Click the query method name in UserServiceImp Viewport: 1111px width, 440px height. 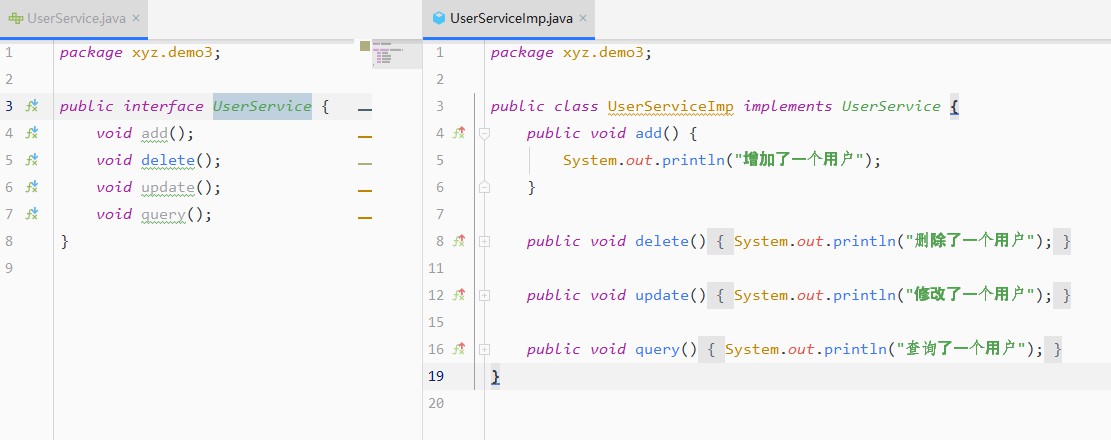pos(657,349)
